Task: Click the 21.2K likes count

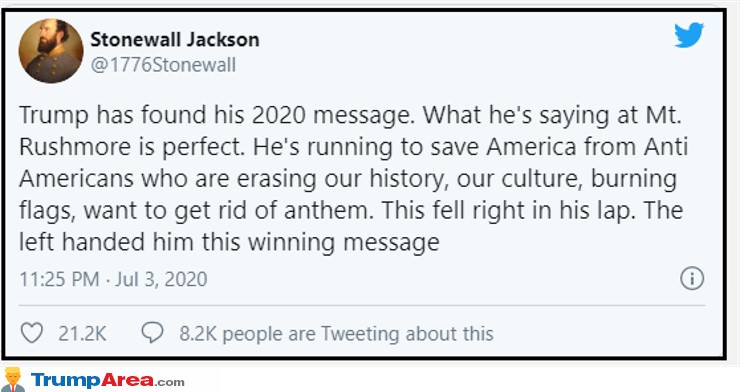Action: coord(82,334)
